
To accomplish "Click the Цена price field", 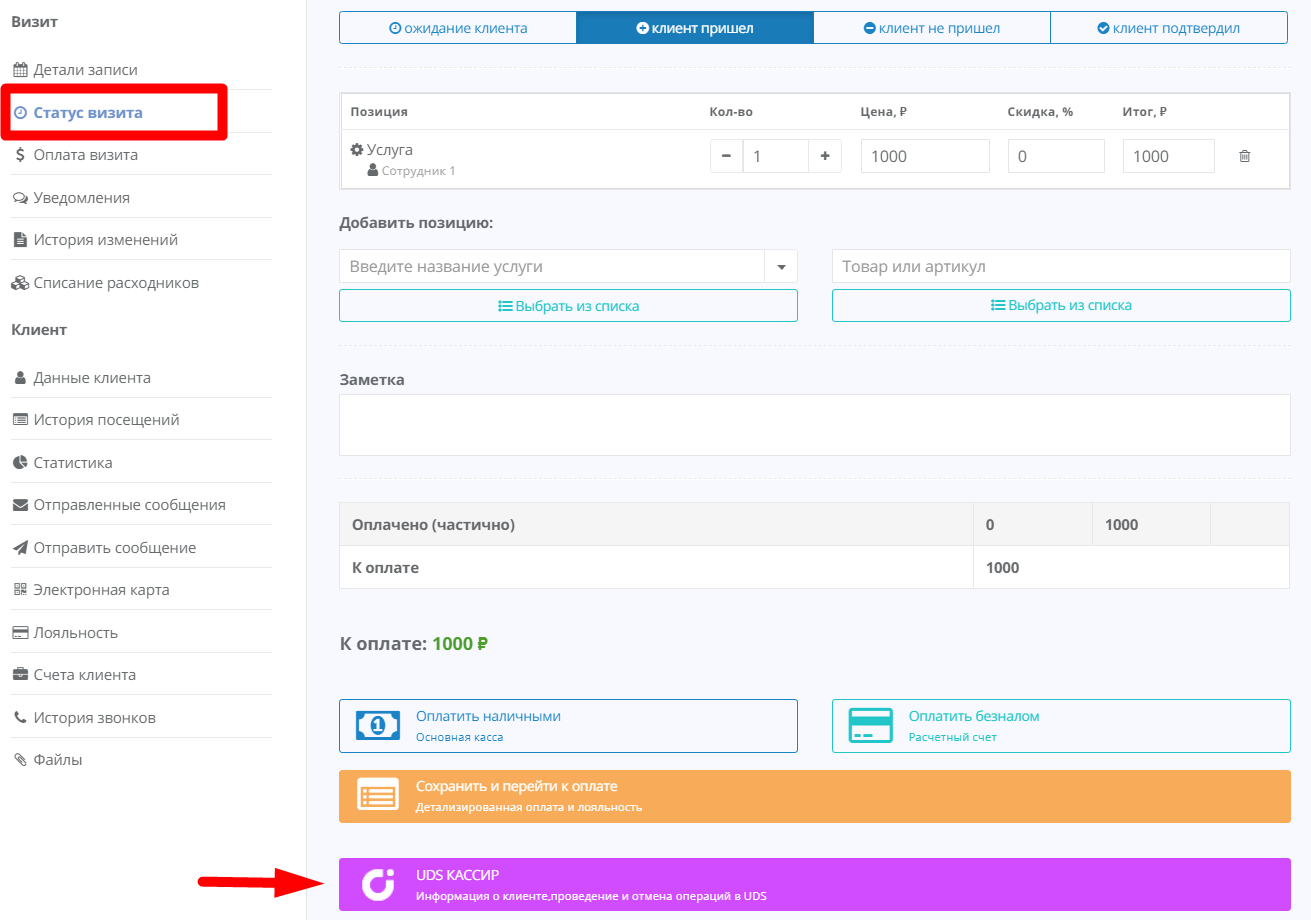I will click(925, 156).
